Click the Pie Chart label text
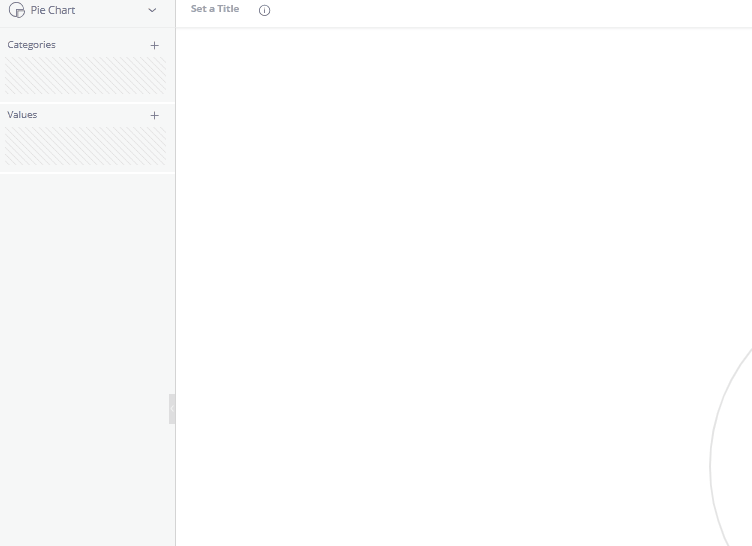The image size is (752, 546). click(53, 10)
